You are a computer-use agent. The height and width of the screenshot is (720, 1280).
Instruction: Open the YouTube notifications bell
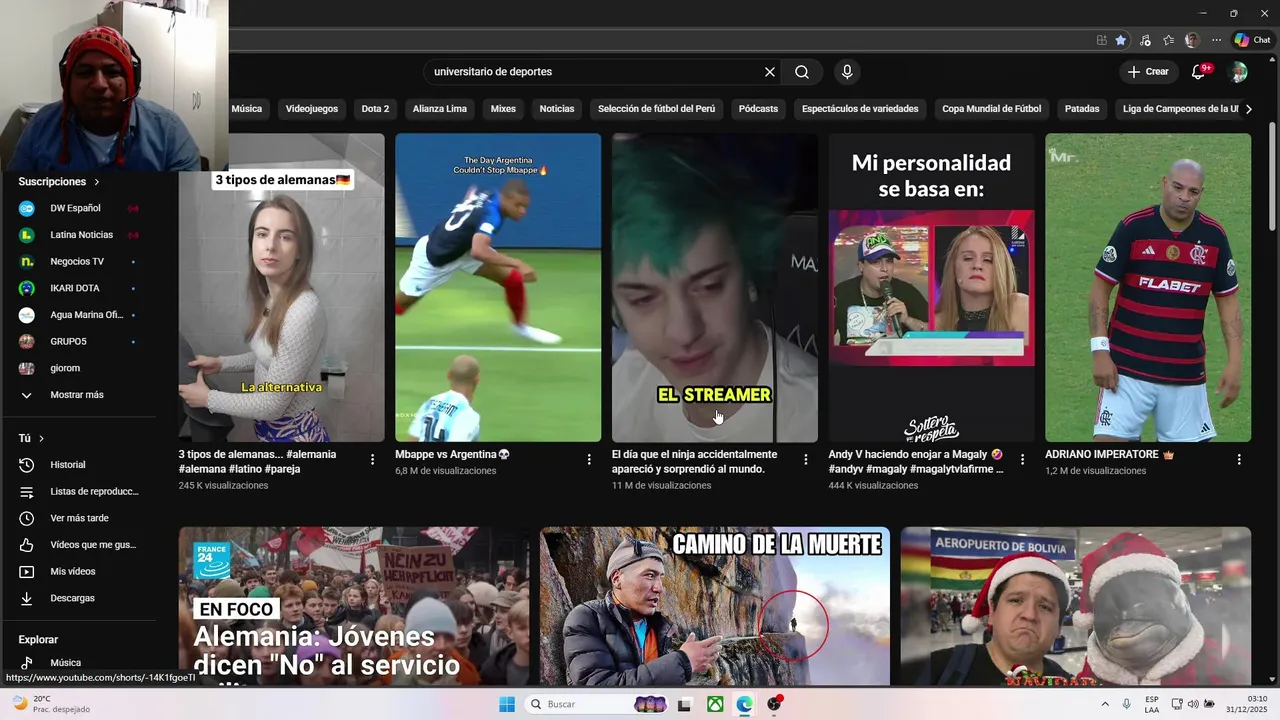pos(1199,72)
